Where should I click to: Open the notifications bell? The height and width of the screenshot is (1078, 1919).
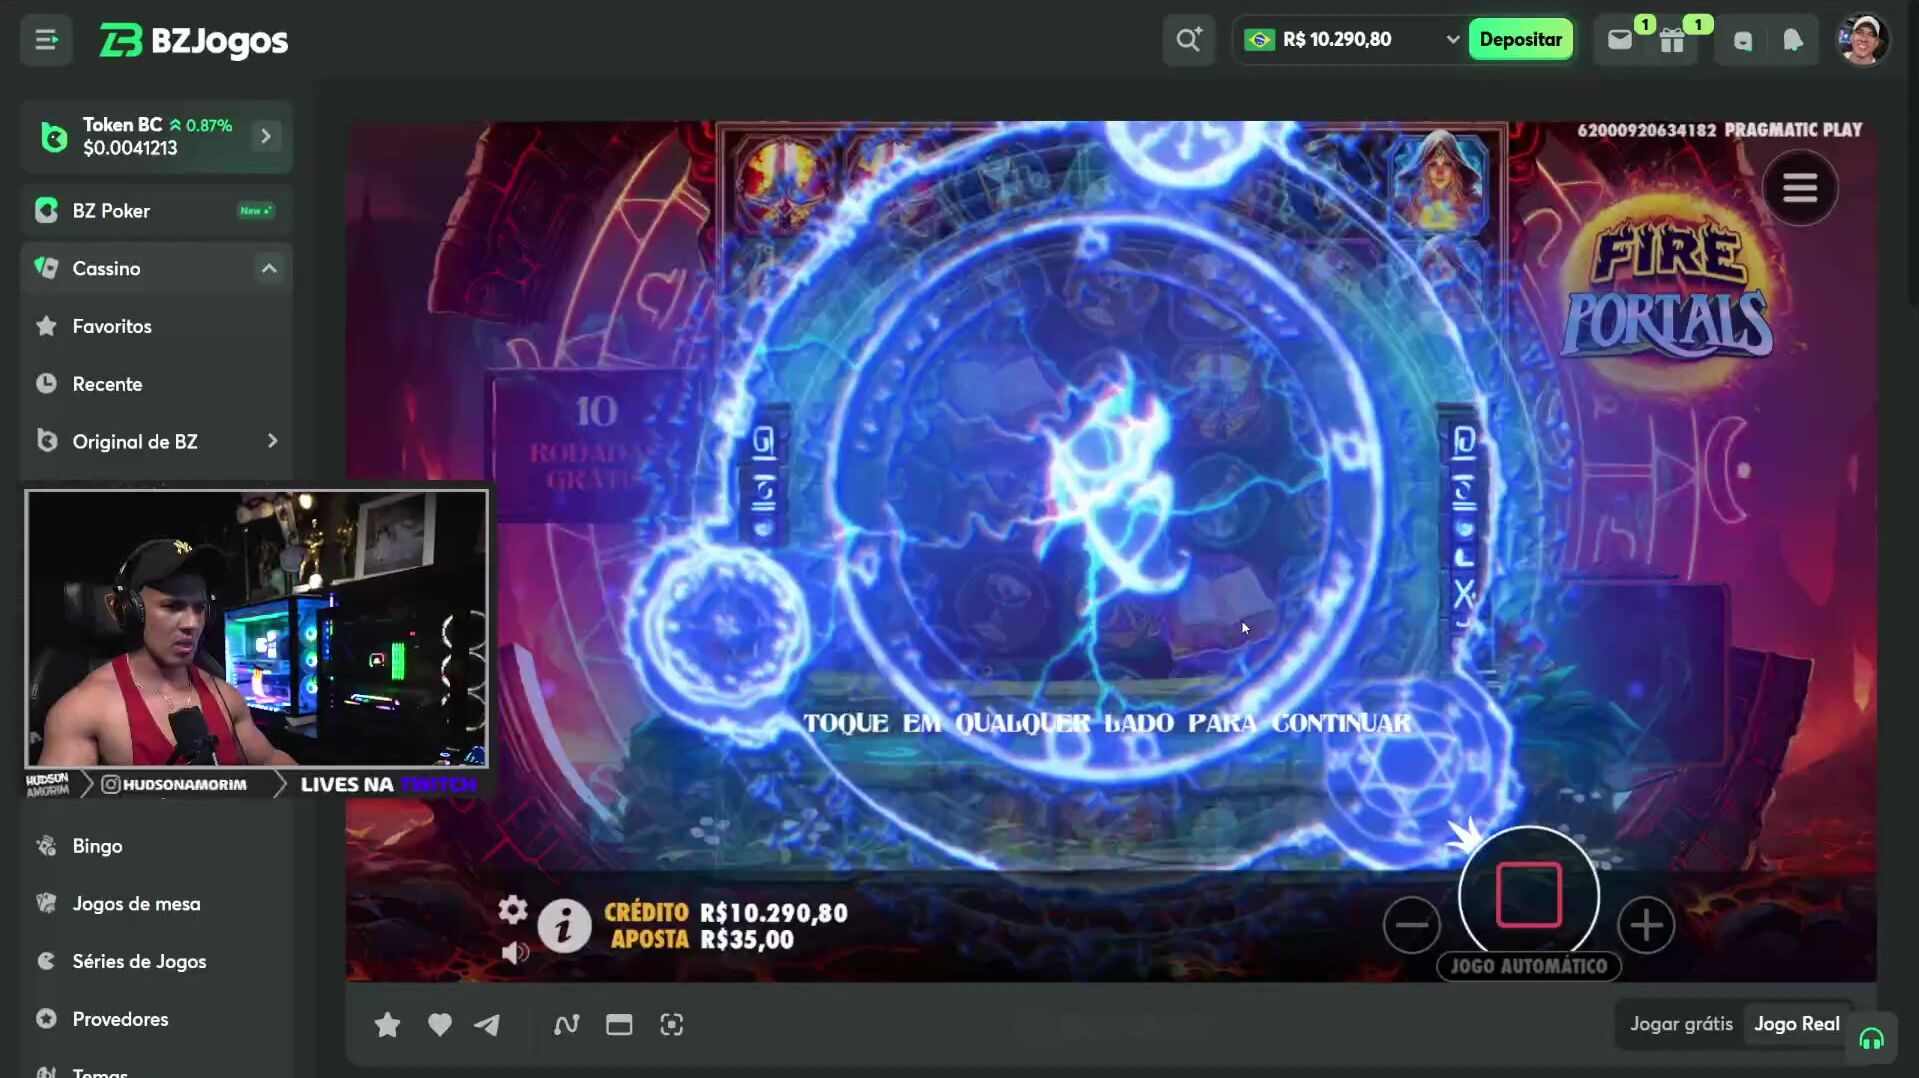[1793, 40]
